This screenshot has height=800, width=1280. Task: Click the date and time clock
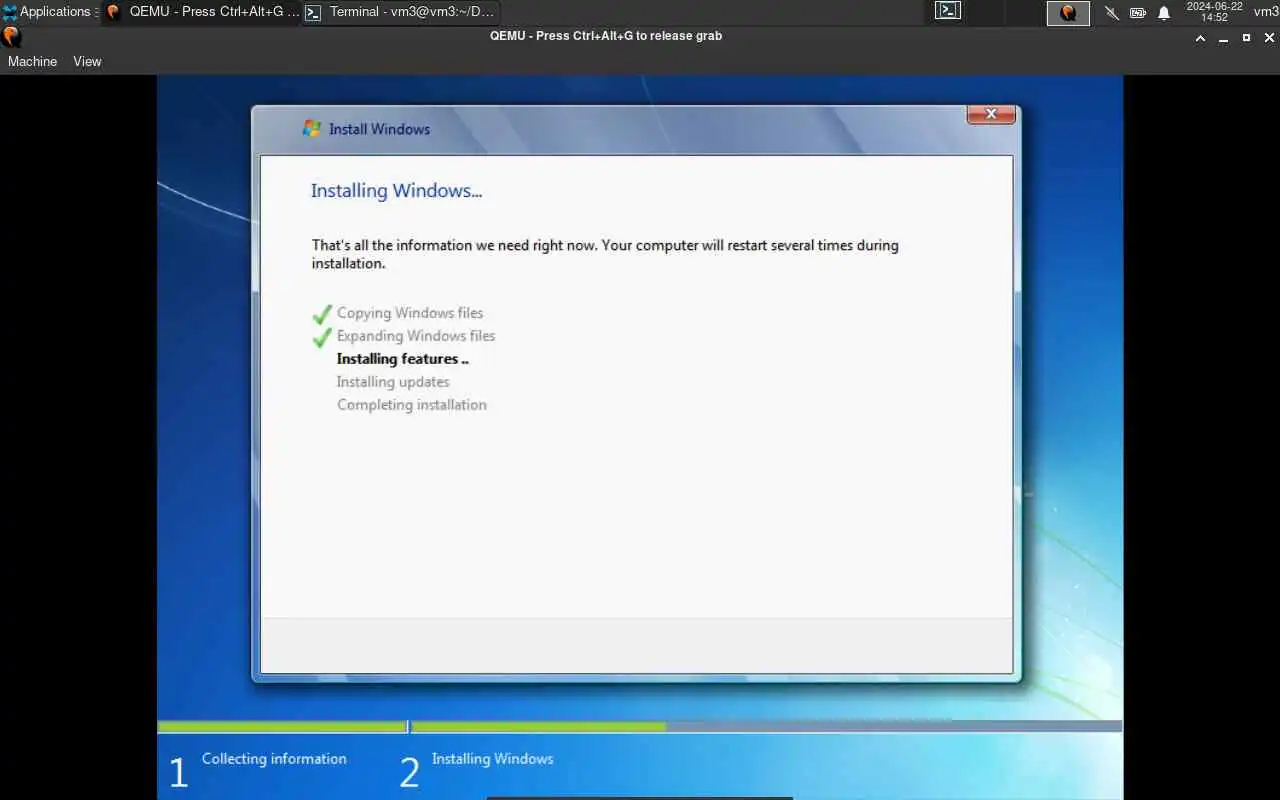tap(1214, 12)
